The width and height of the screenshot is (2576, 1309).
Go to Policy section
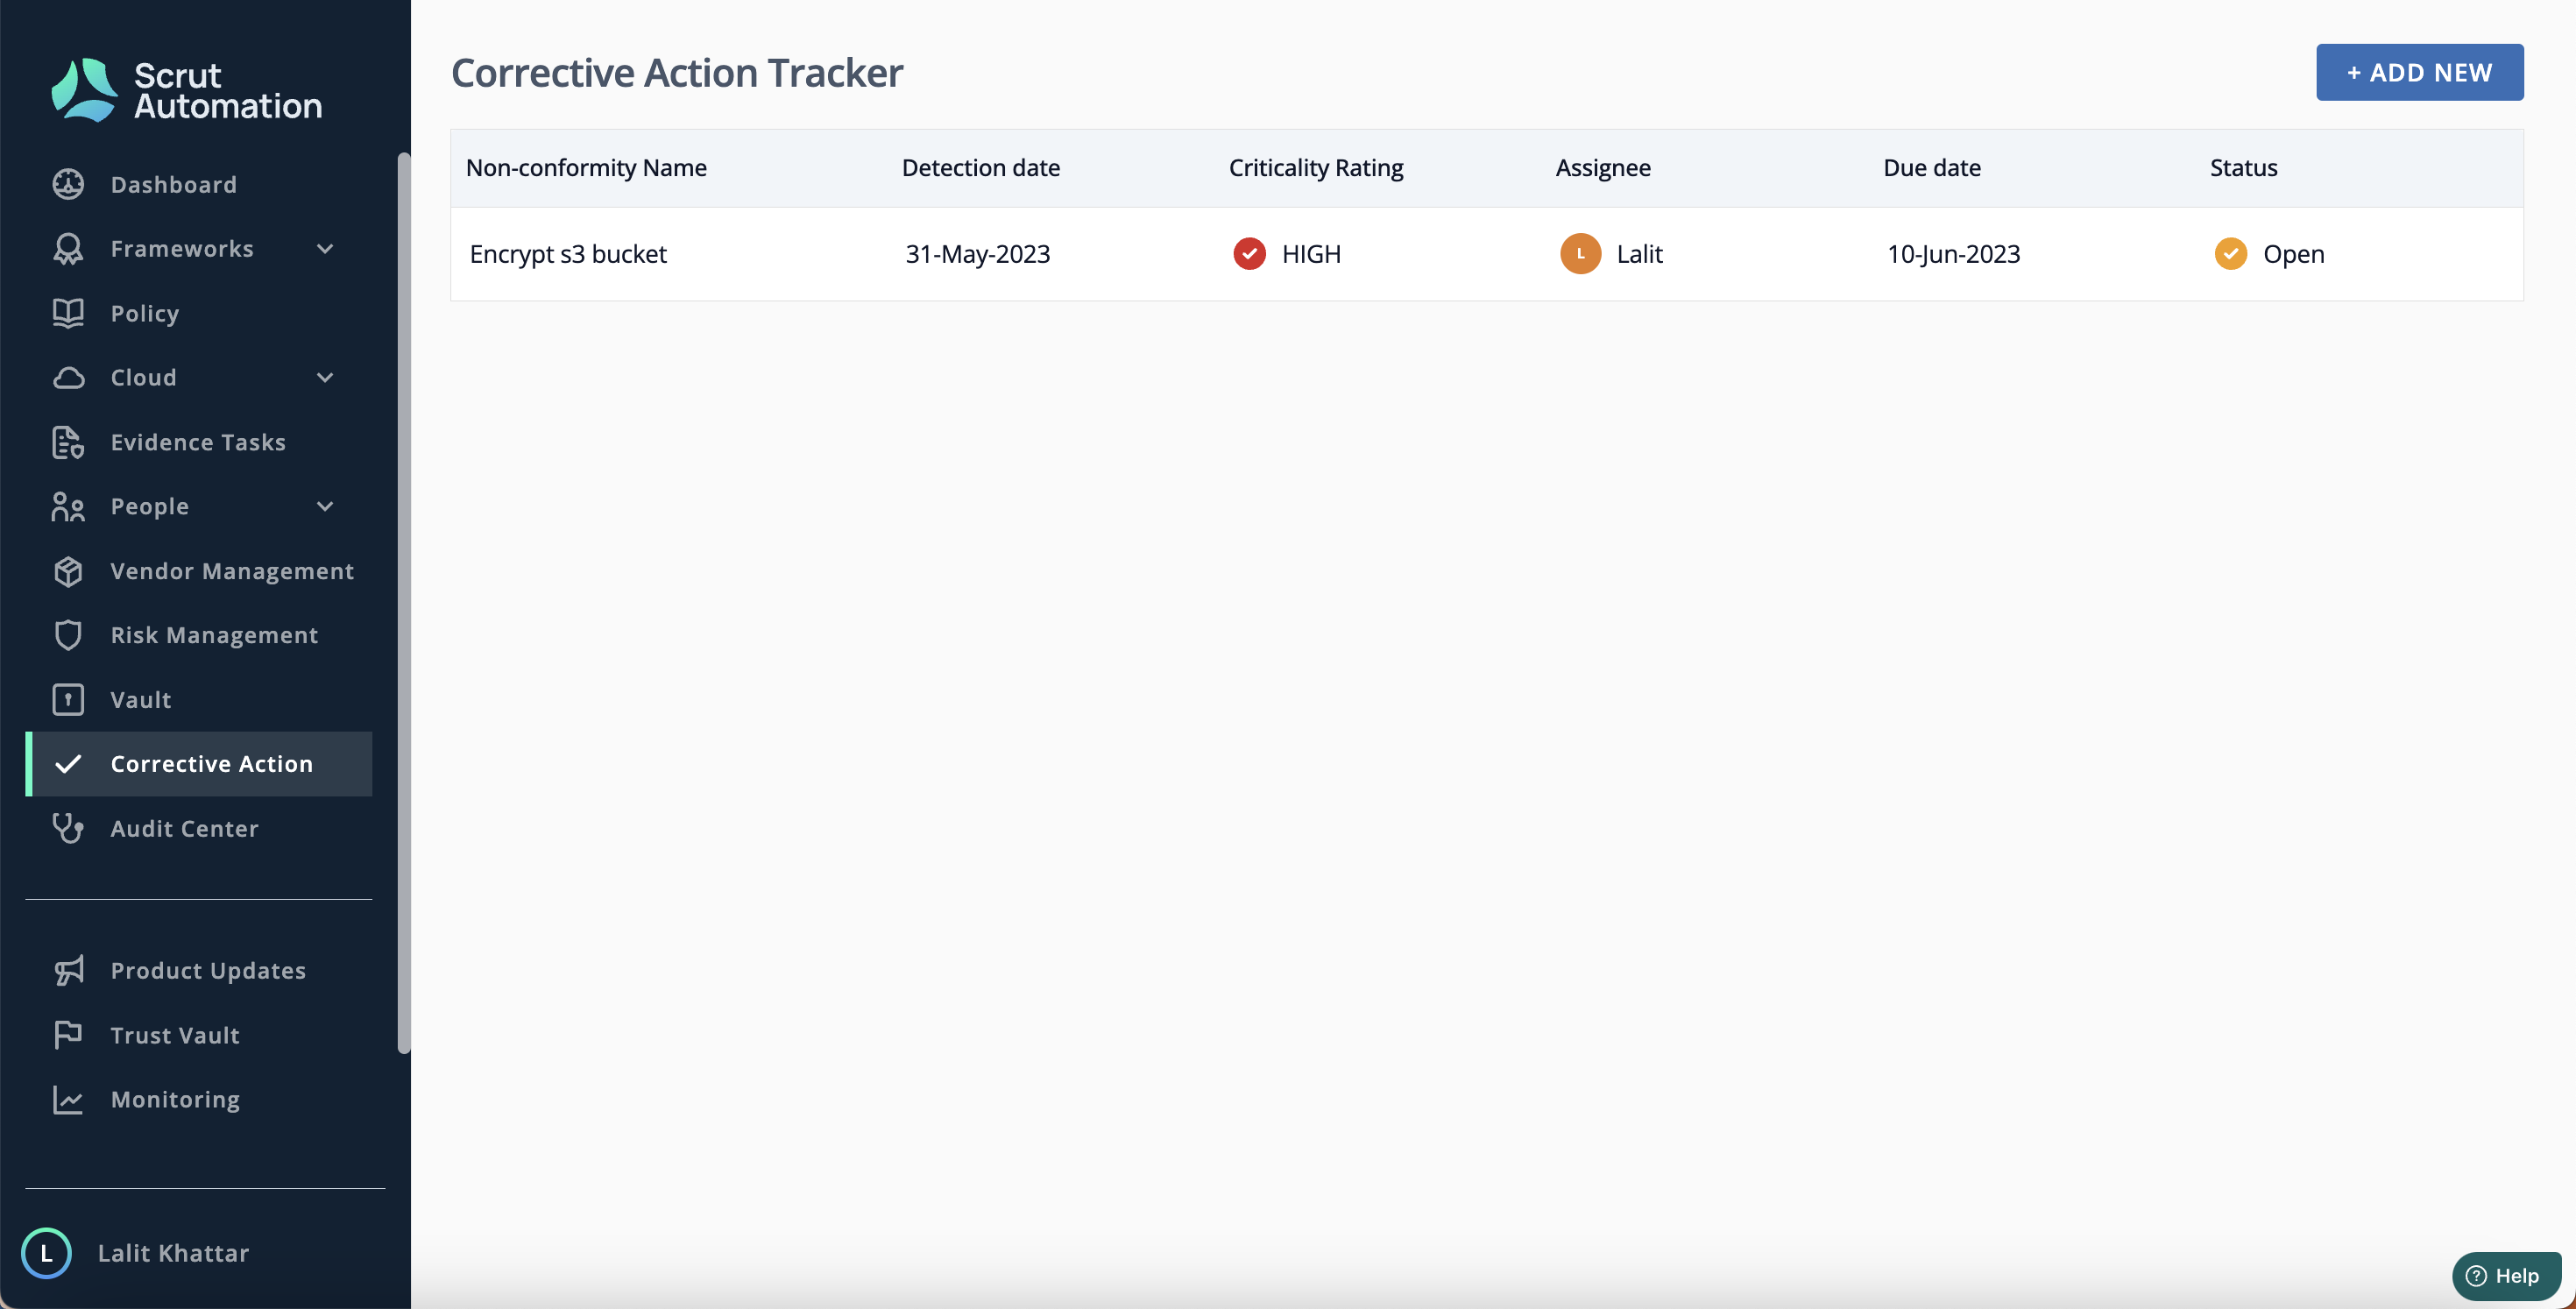pyautogui.click(x=198, y=313)
